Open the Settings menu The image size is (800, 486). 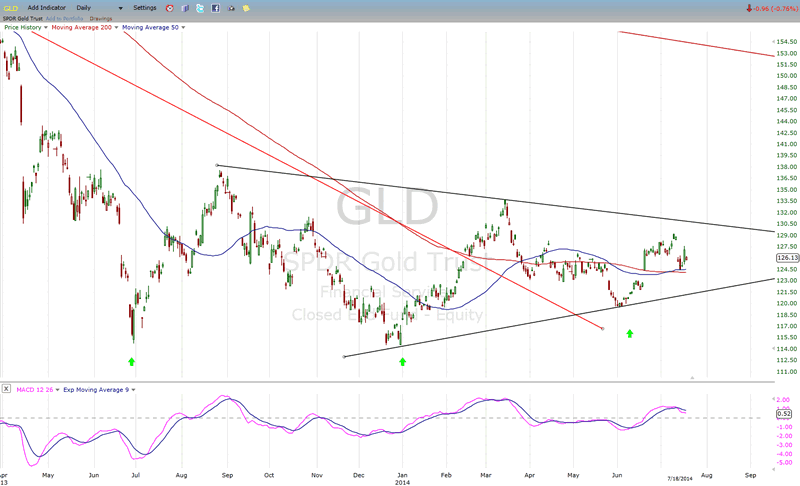pos(145,7)
